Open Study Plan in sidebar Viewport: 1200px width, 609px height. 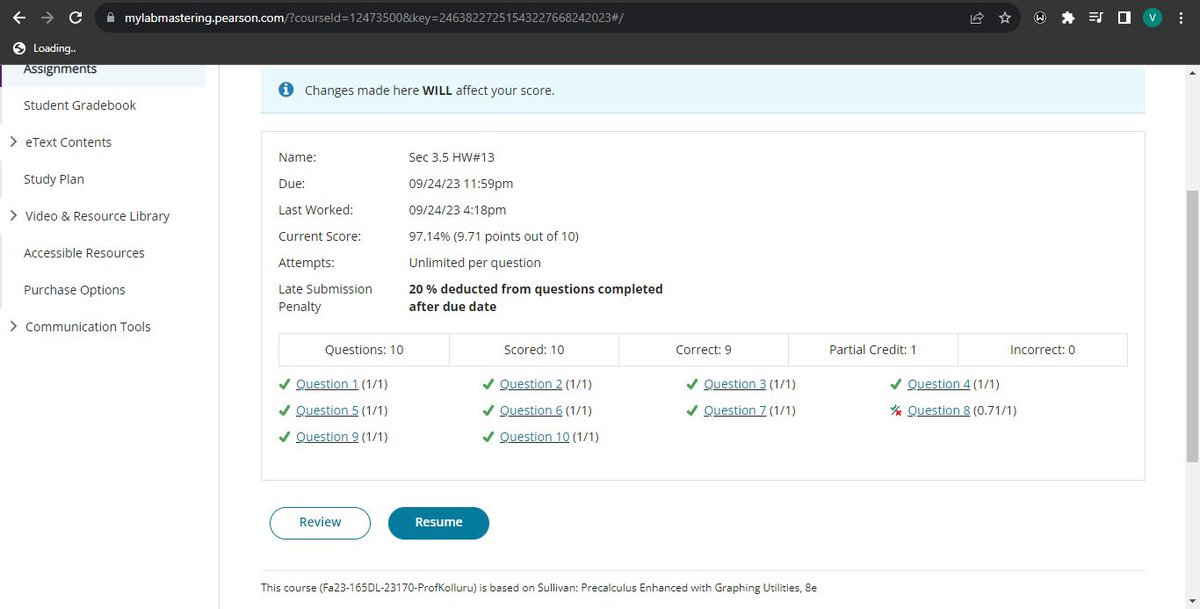click(x=54, y=179)
